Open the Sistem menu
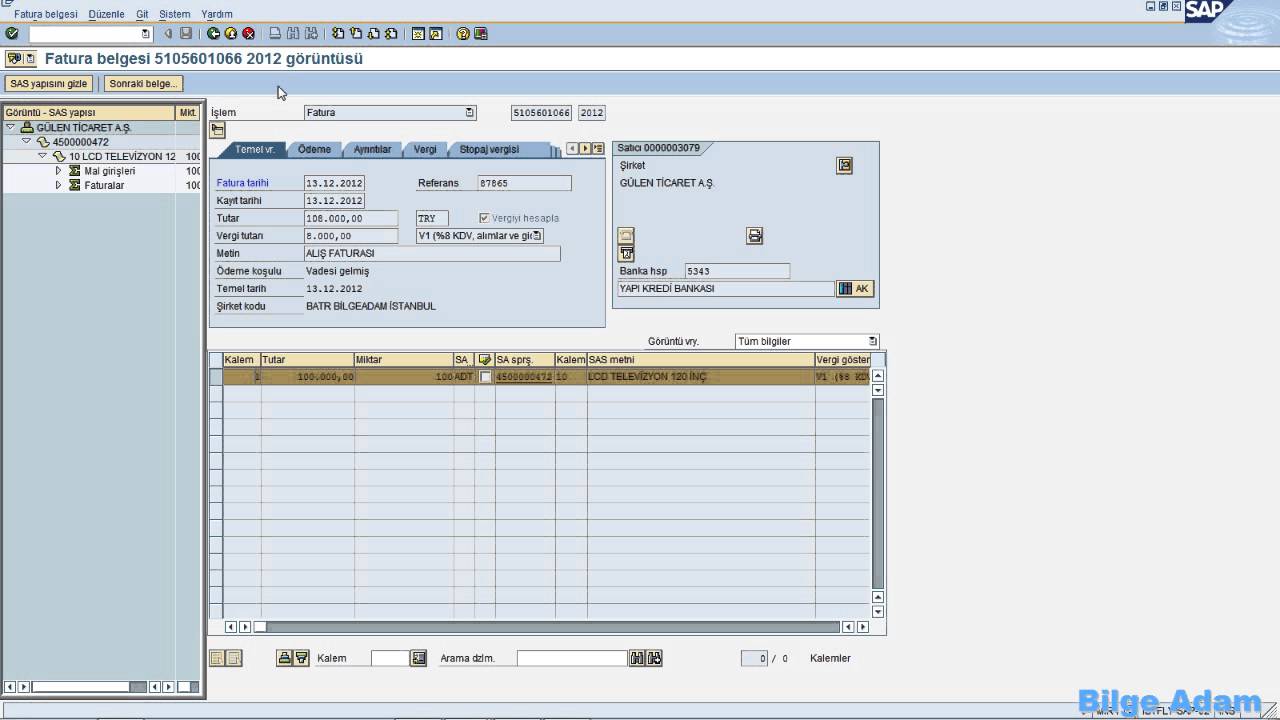 pos(175,14)
